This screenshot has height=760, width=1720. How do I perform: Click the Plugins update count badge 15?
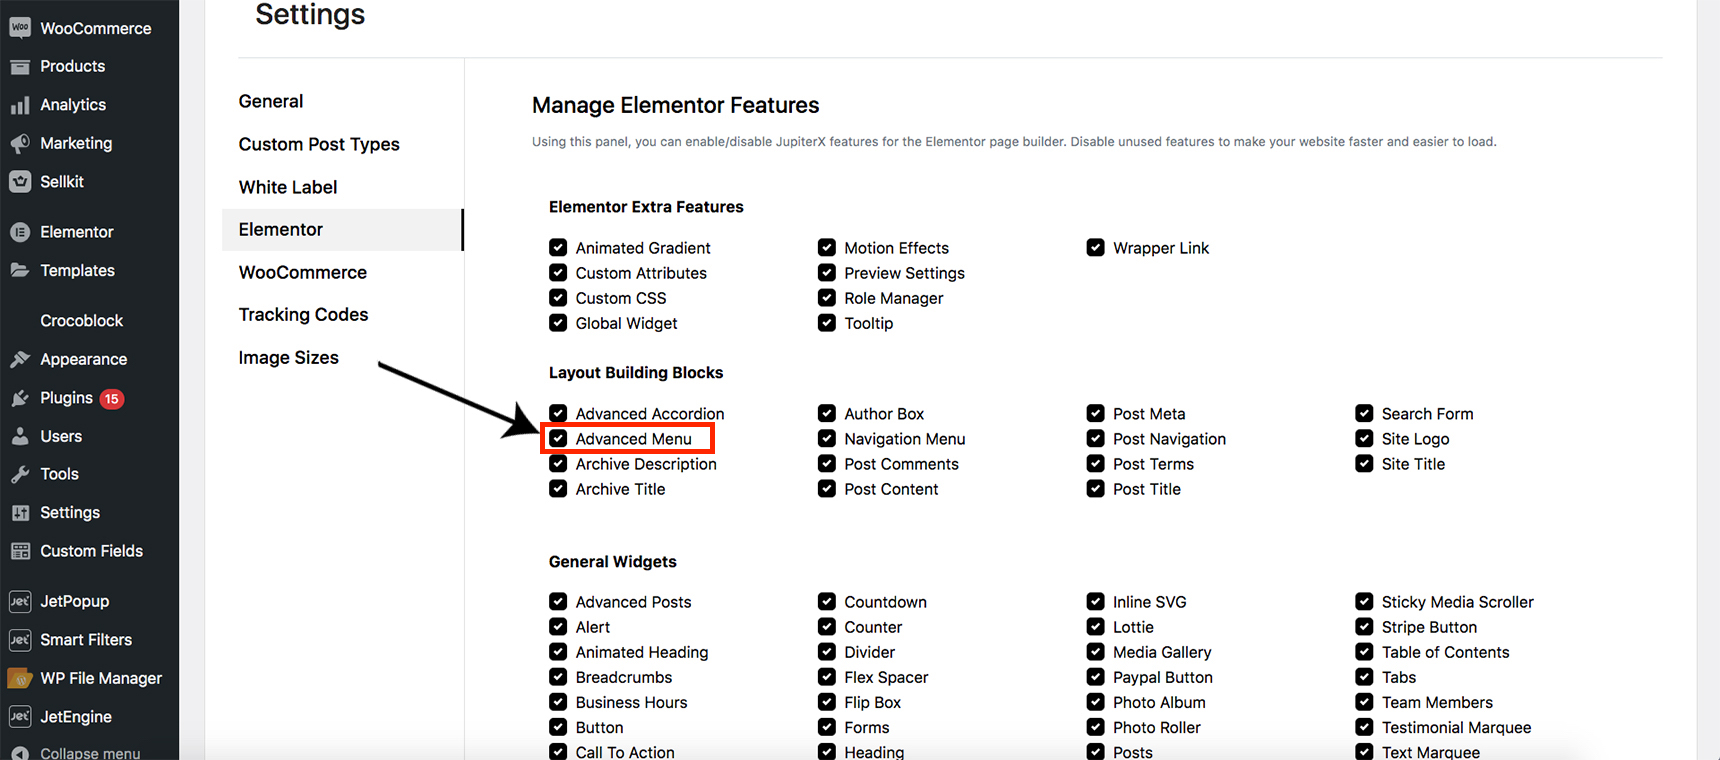point(112,399)
